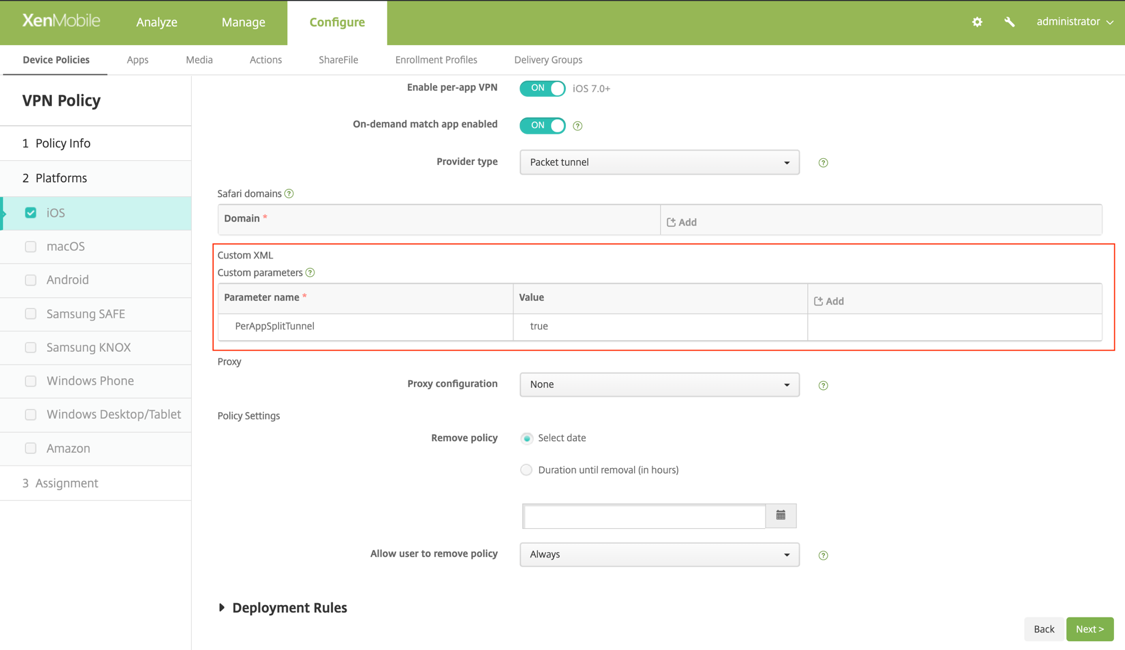Click the 'true' value cell
This screenshot has height=650, width=1125.
coord(660,326)
